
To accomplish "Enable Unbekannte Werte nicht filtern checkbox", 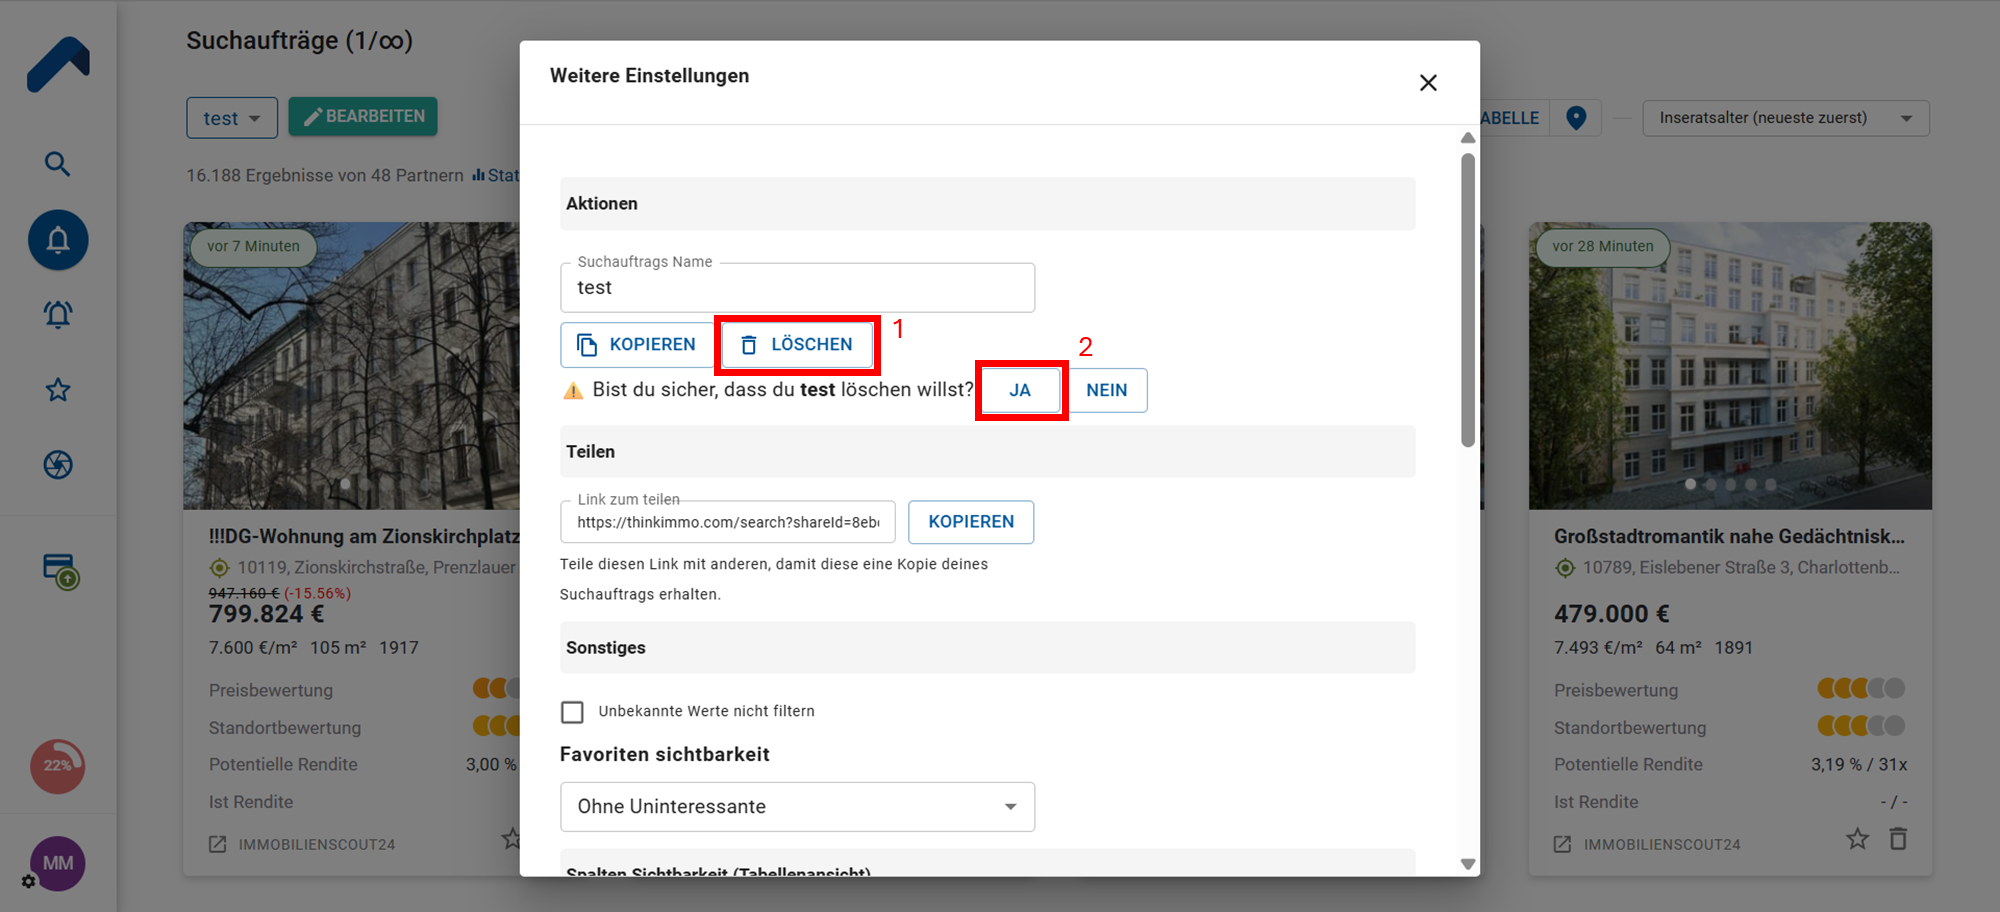I will coord(572,712).
